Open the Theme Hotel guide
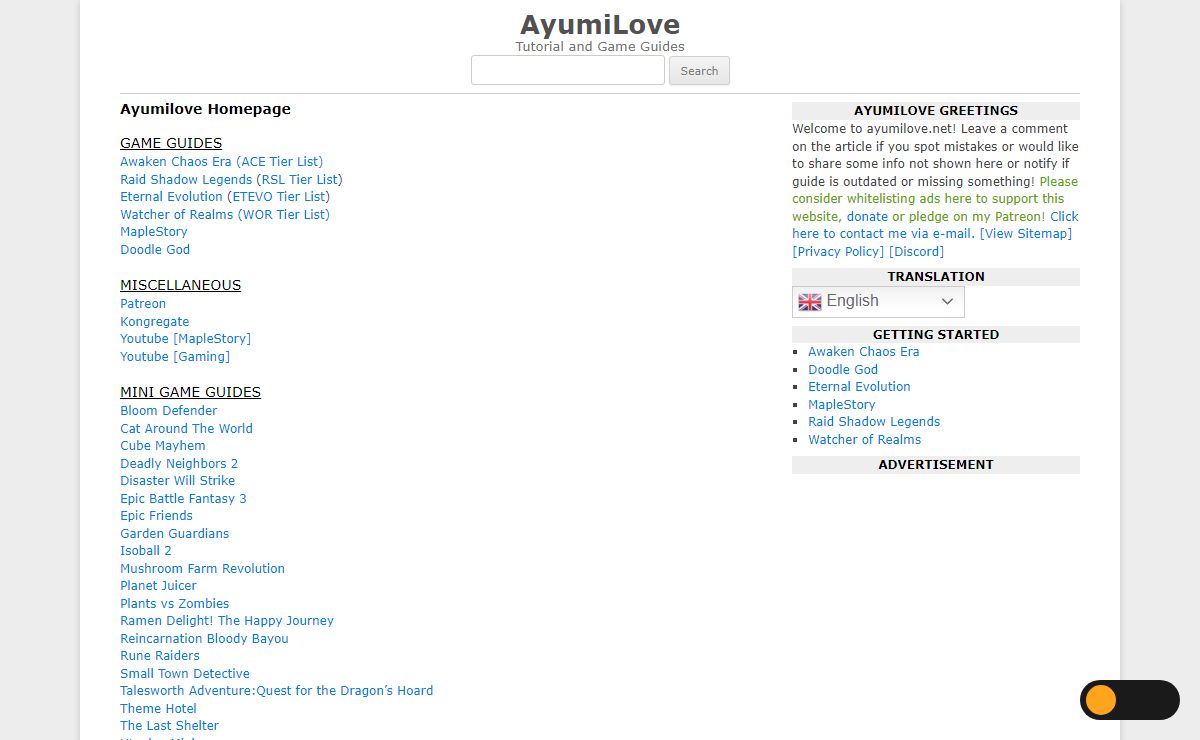Image resolution: width=1200 pixels, height=740 pixels. pyautogui.click(x=159, y=709)
